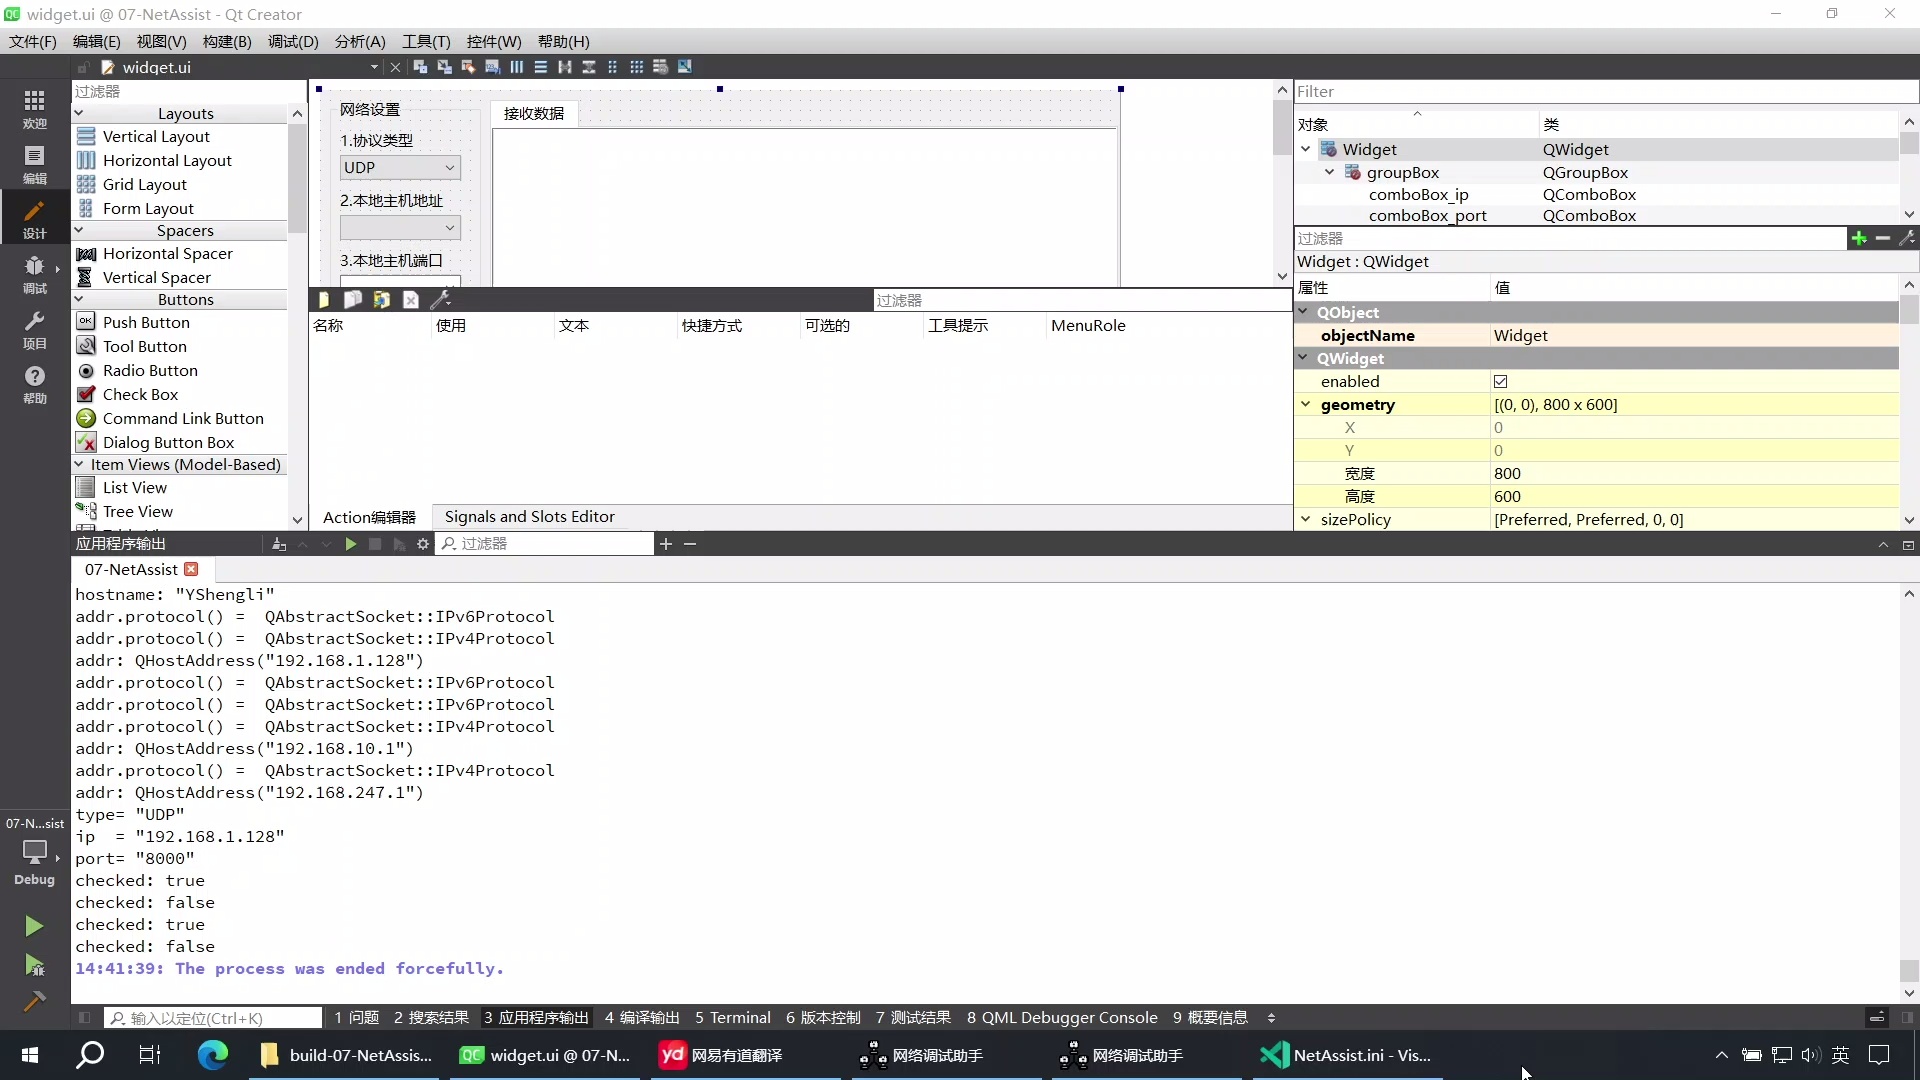Screen dimensions: 1920x1080
Task: Select Push Button in the widget box
Action: point(146,323)
